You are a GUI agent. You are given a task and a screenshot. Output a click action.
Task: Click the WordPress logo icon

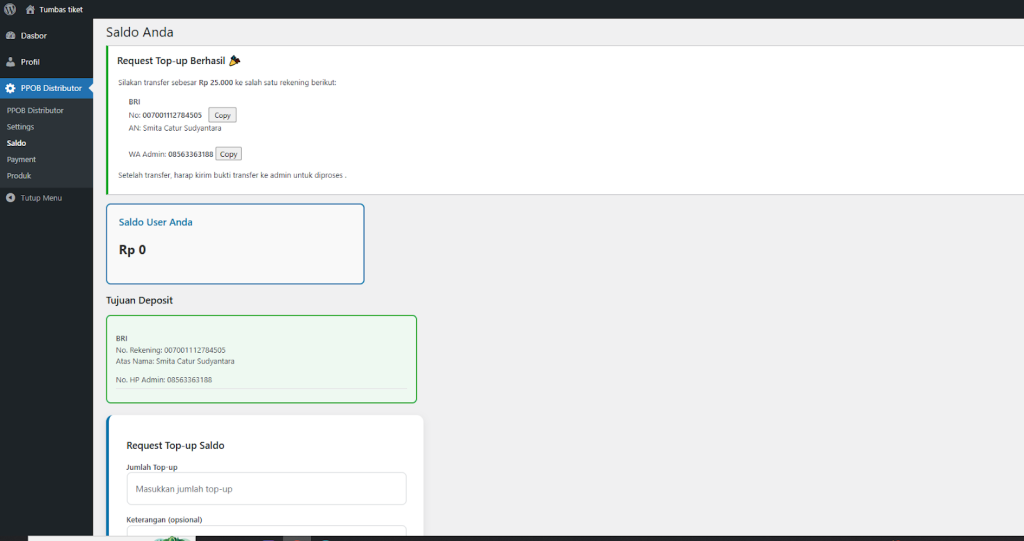coord(10,9)
